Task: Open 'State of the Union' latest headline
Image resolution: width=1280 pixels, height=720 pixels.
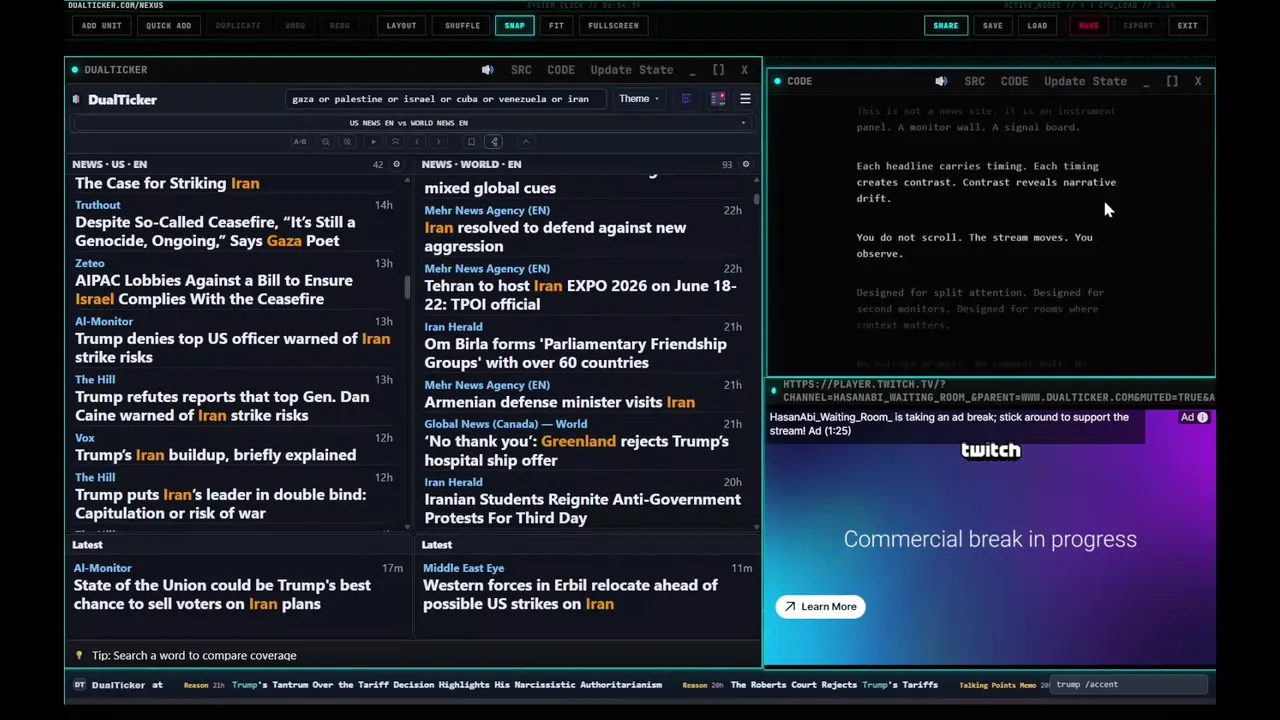Action: pyautogui.click(x=222, y=594)
